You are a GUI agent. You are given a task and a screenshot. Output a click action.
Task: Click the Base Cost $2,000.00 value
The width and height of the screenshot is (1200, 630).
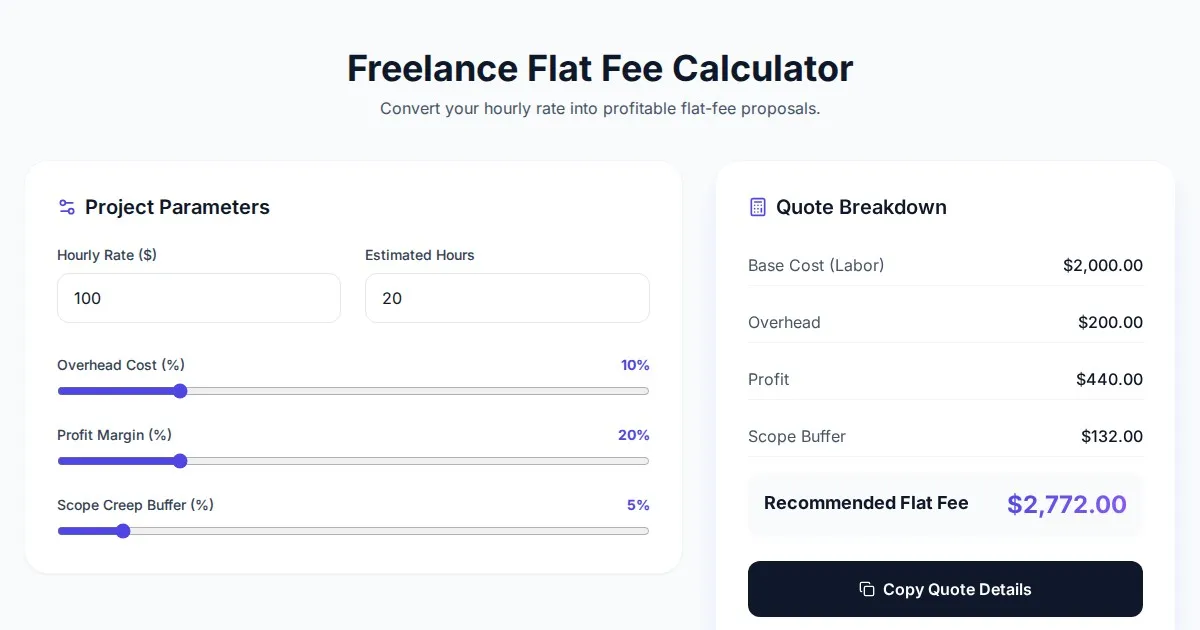[x=1102, y=265]
